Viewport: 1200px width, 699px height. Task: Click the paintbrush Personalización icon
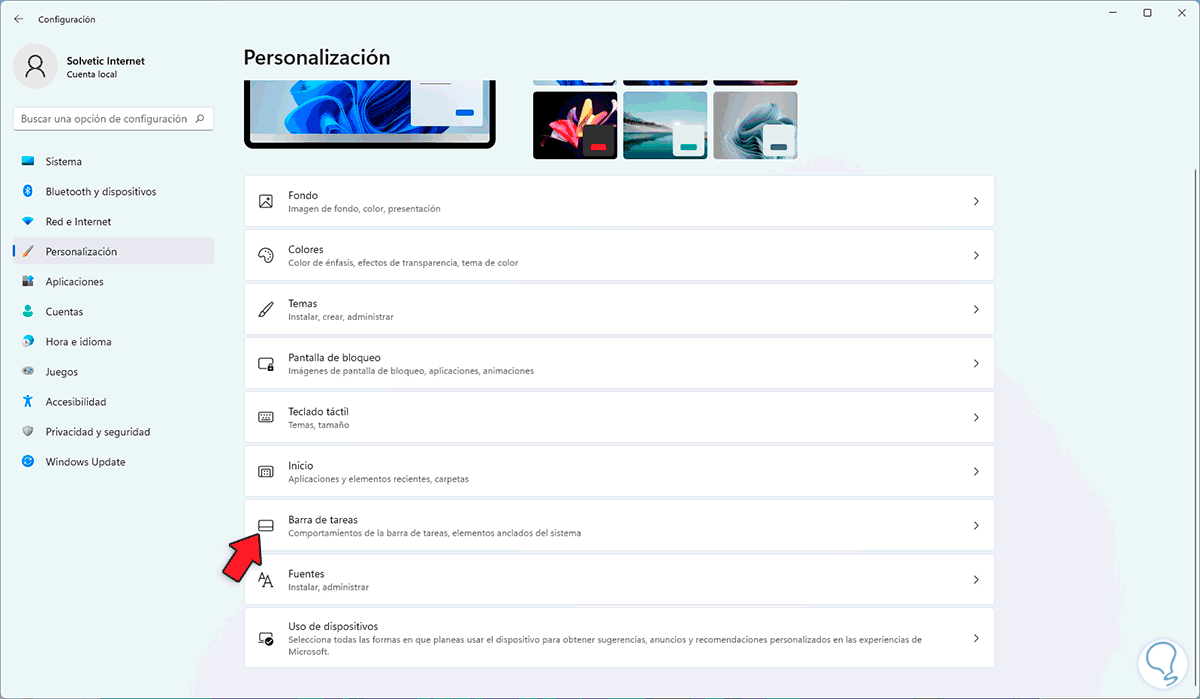click(27, 252)
